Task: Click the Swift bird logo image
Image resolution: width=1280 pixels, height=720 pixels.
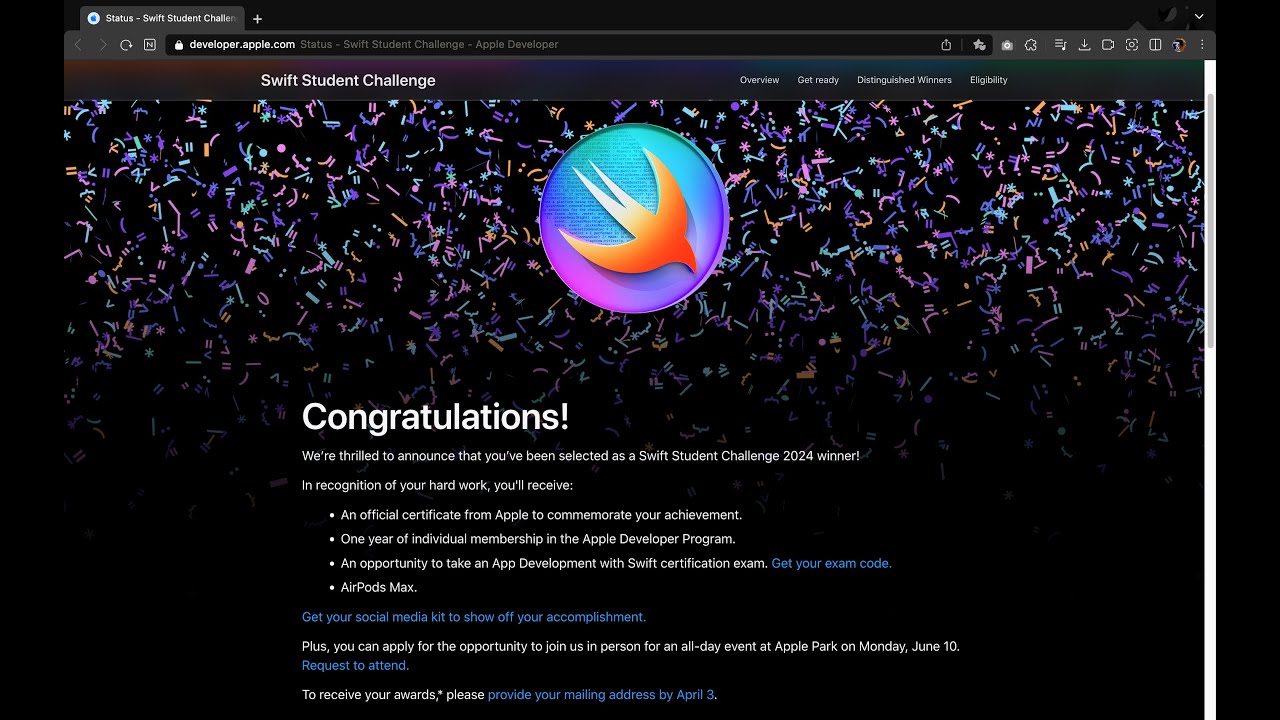Action: tap(634, 218)
